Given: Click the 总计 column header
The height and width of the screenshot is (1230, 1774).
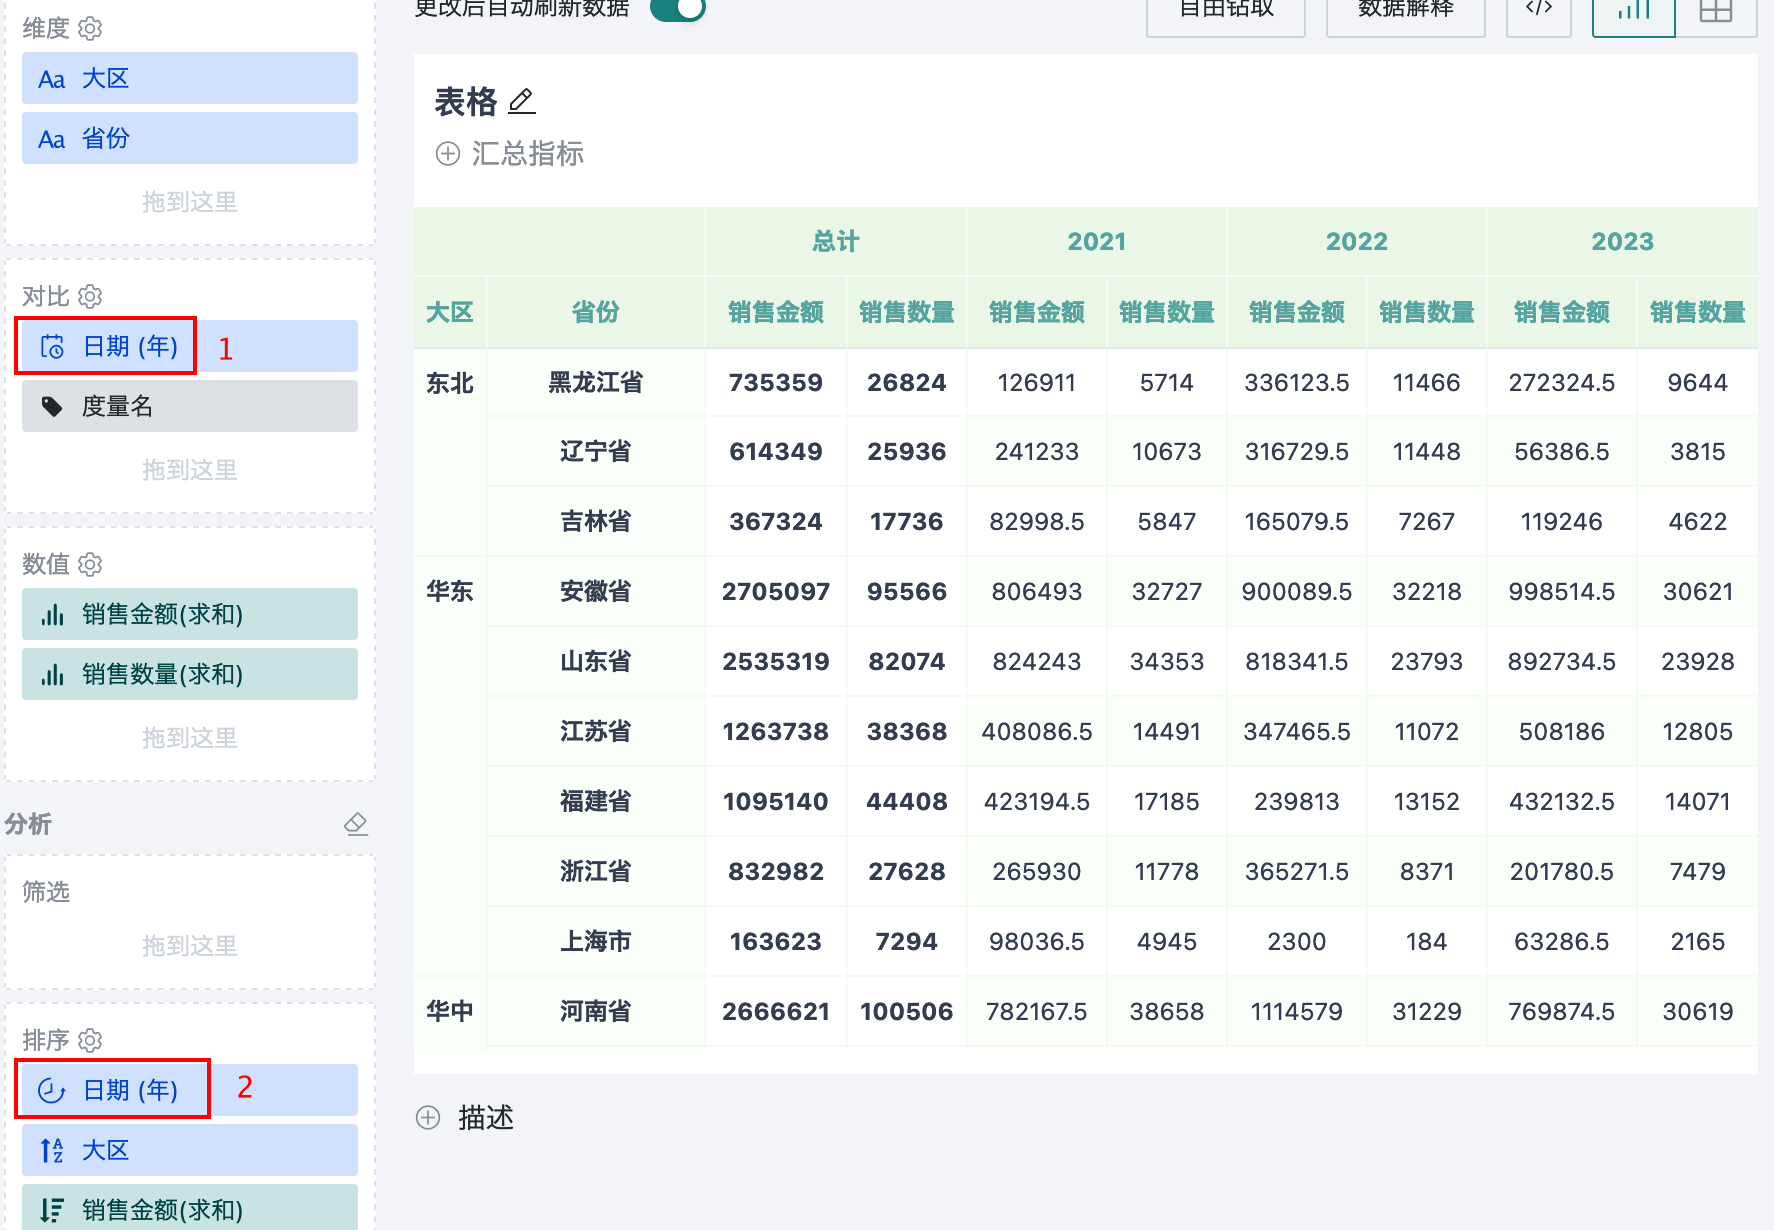Looking at the screenshot, I should 836,241.
